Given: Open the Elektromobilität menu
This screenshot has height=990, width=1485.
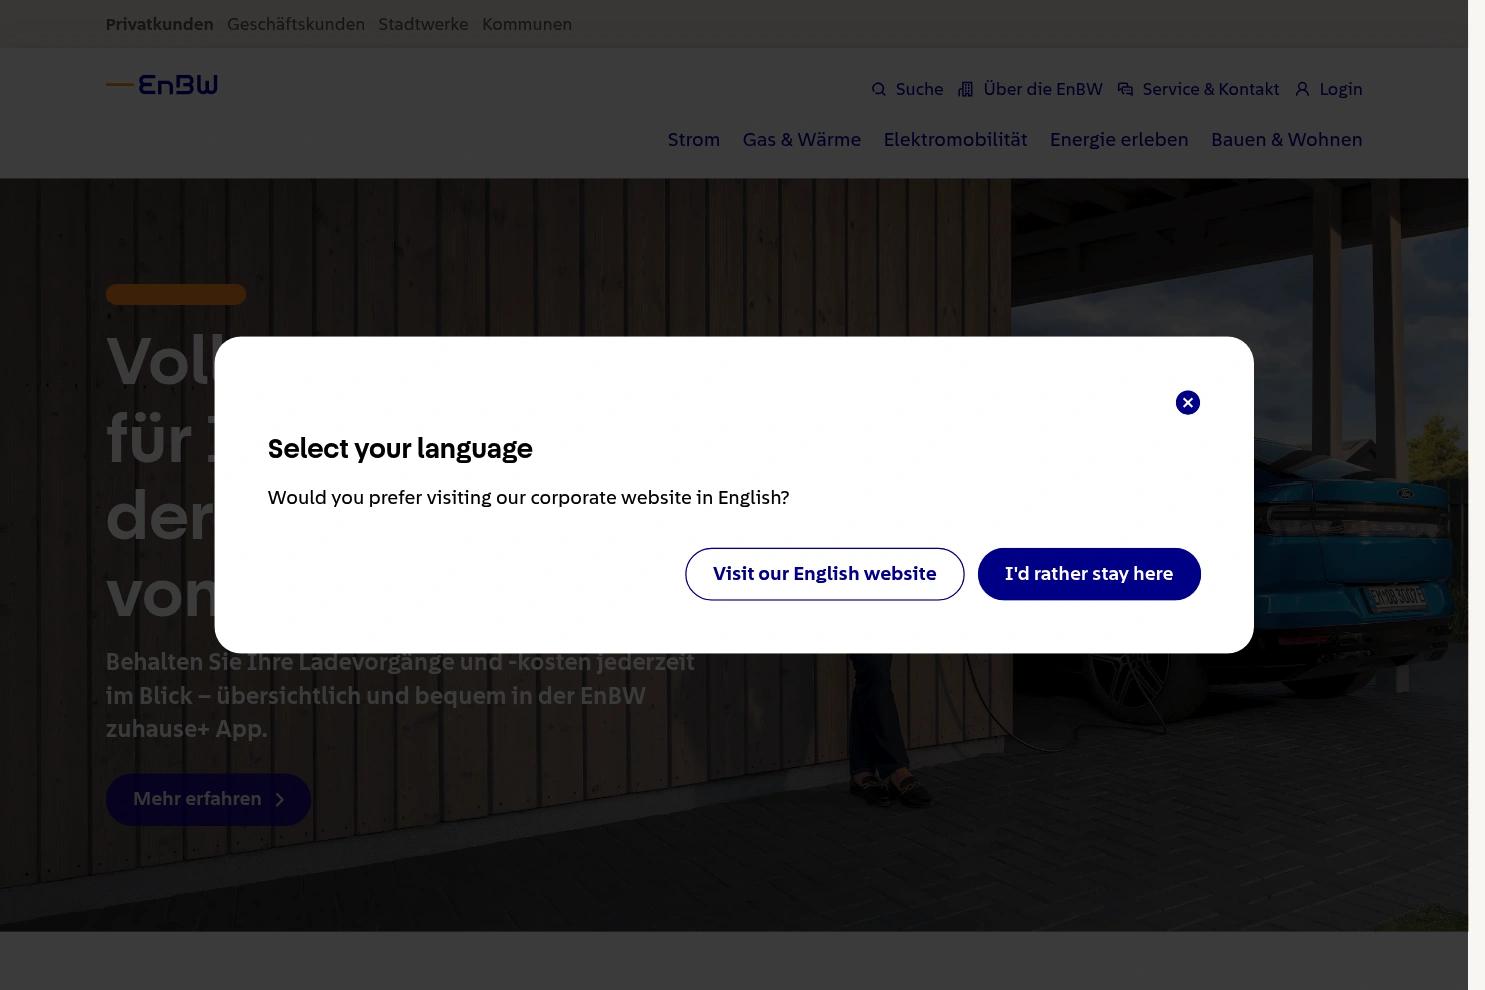Looking at the screenshot, I should click(955, 140).
